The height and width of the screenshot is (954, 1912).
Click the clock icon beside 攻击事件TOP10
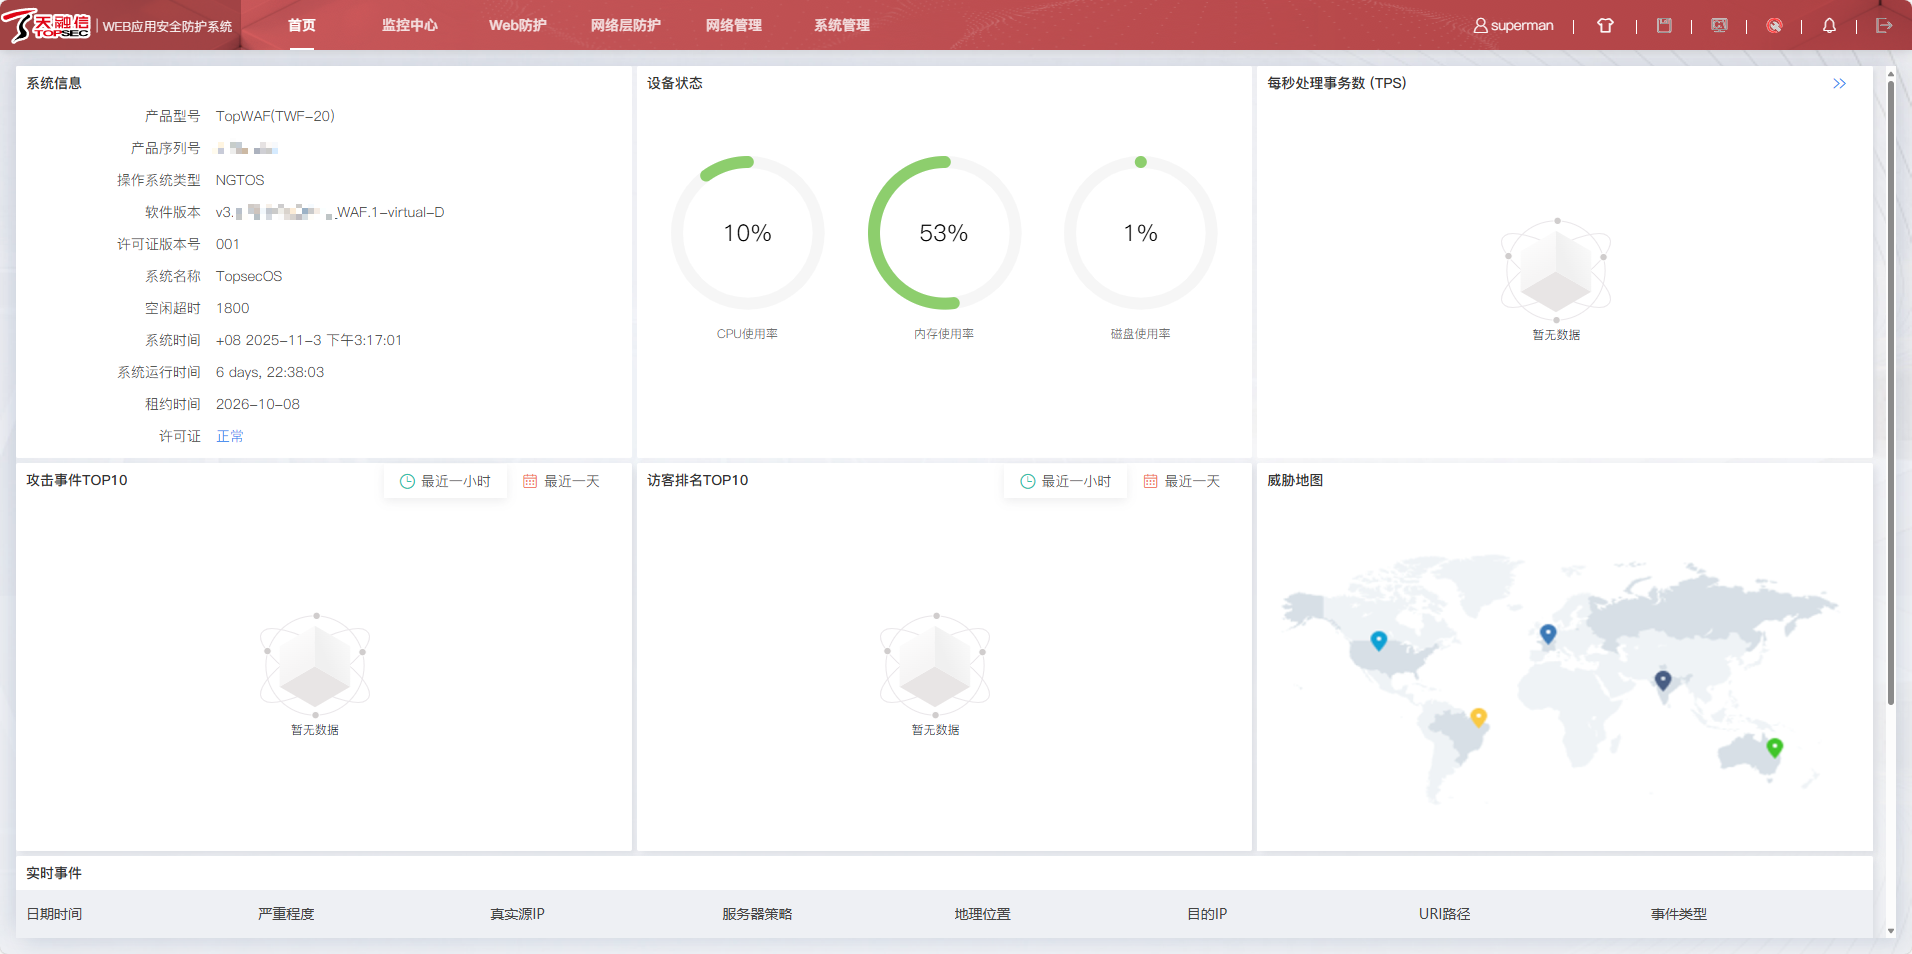point(407,481)
